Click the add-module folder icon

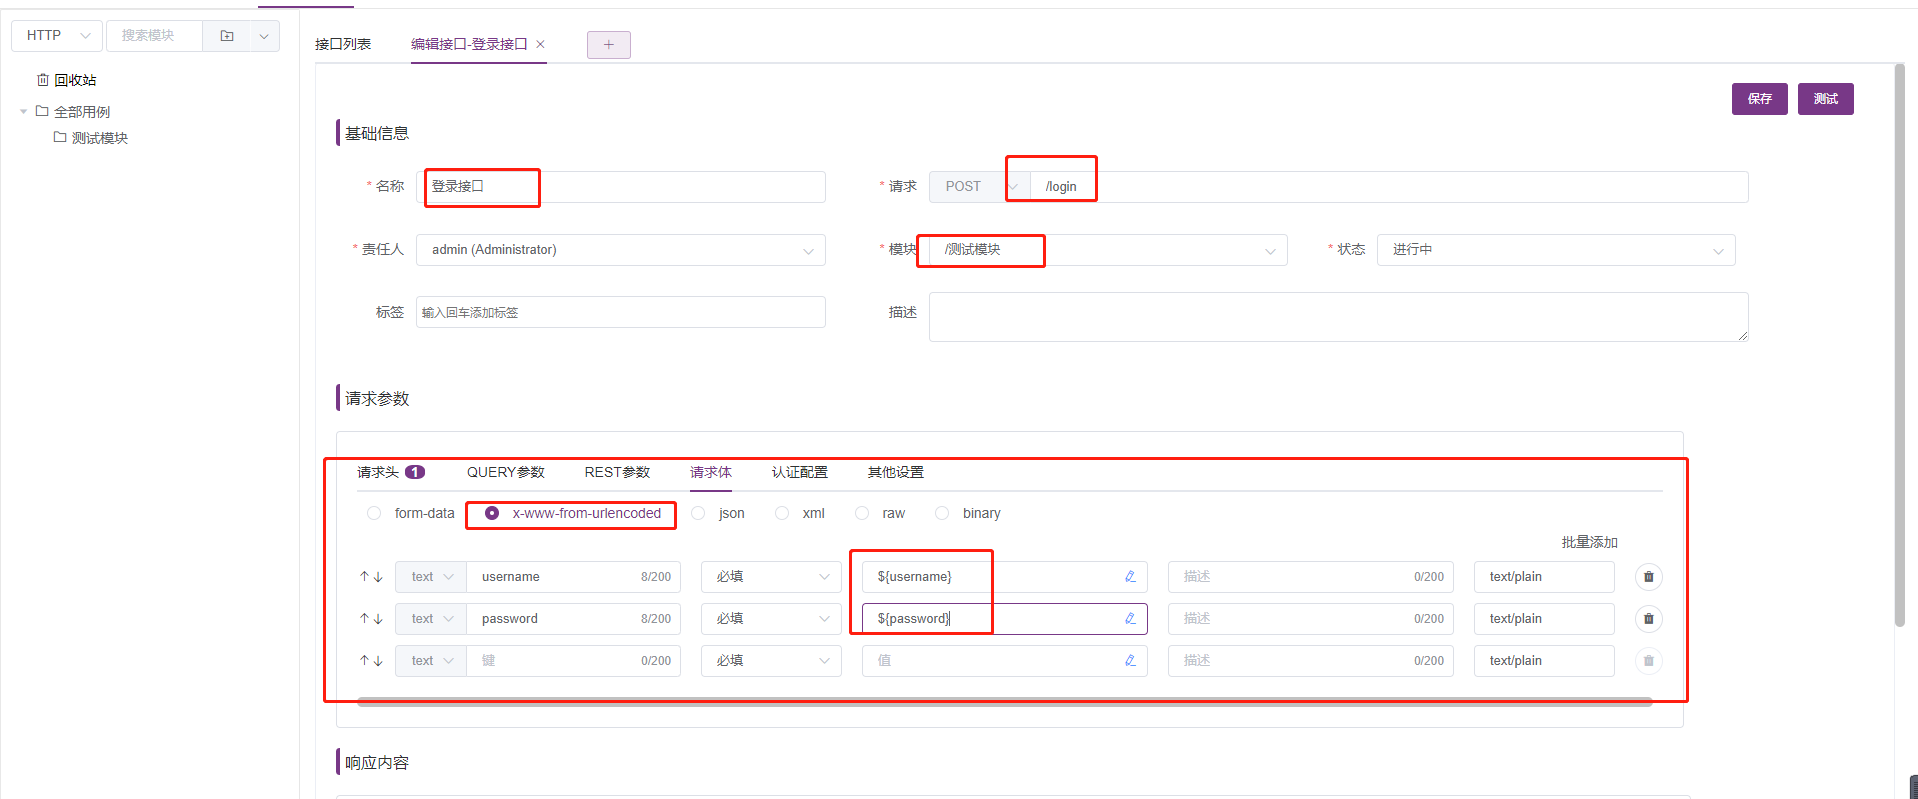click(227, 36)
